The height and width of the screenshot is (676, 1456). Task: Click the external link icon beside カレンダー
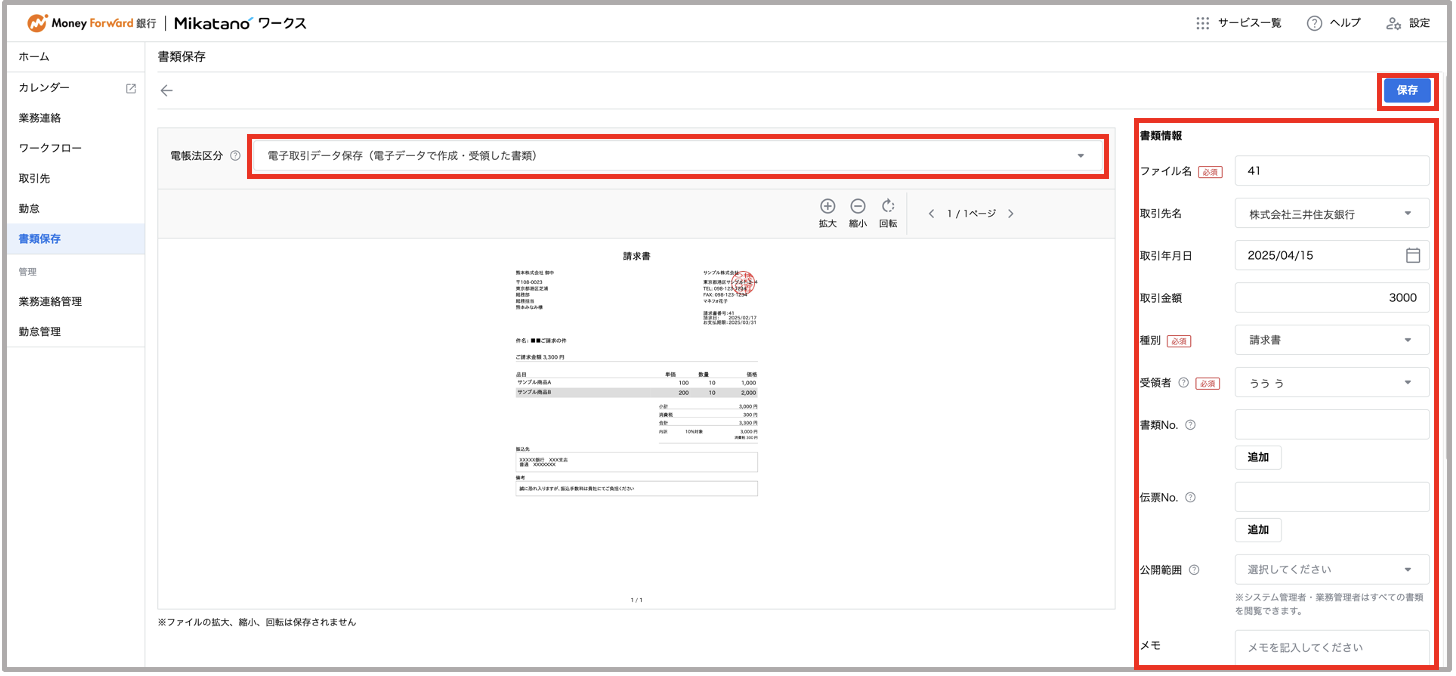point(130,88)
